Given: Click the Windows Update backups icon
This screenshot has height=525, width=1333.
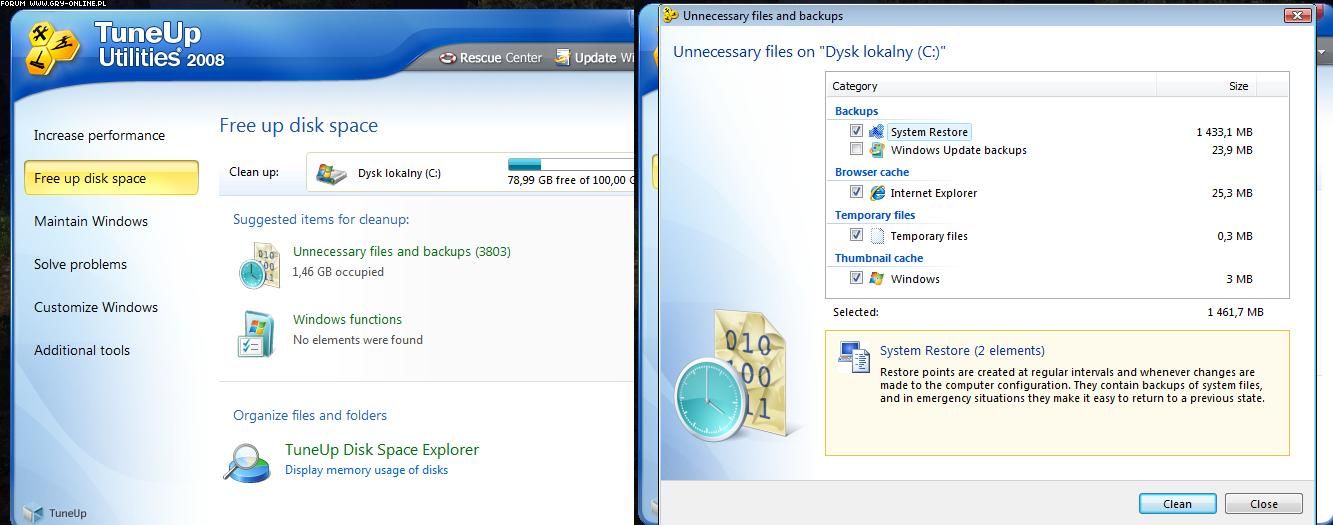Looking at the screenshot, I should [x=877, y=150].
